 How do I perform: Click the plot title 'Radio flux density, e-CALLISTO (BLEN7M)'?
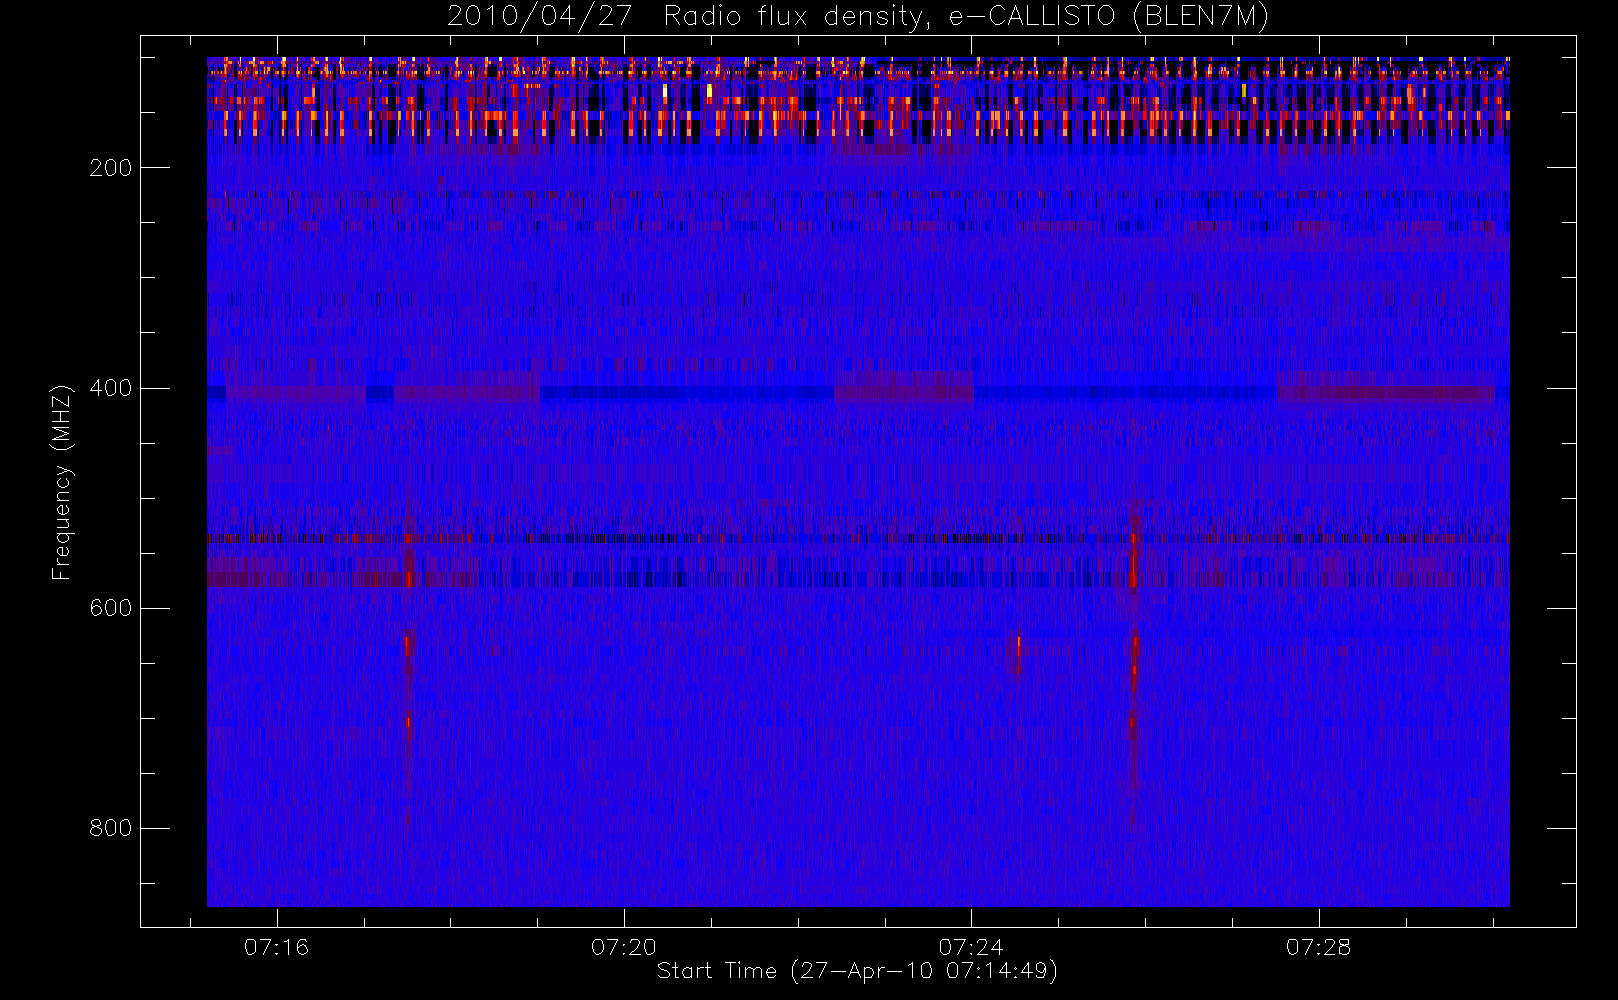click(966, 17)
